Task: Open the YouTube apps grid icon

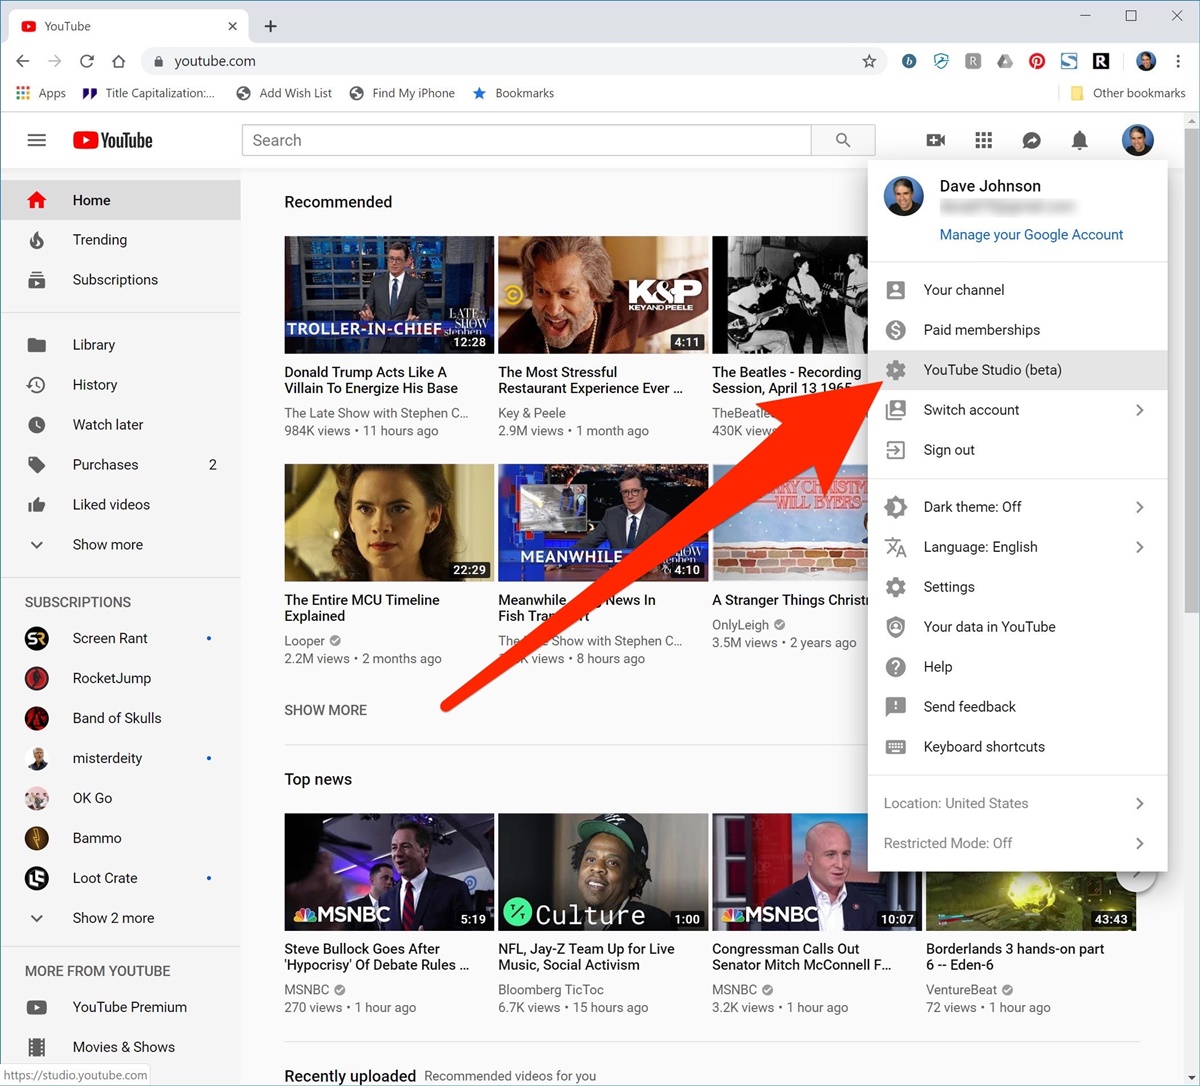Action: (983, 141)
